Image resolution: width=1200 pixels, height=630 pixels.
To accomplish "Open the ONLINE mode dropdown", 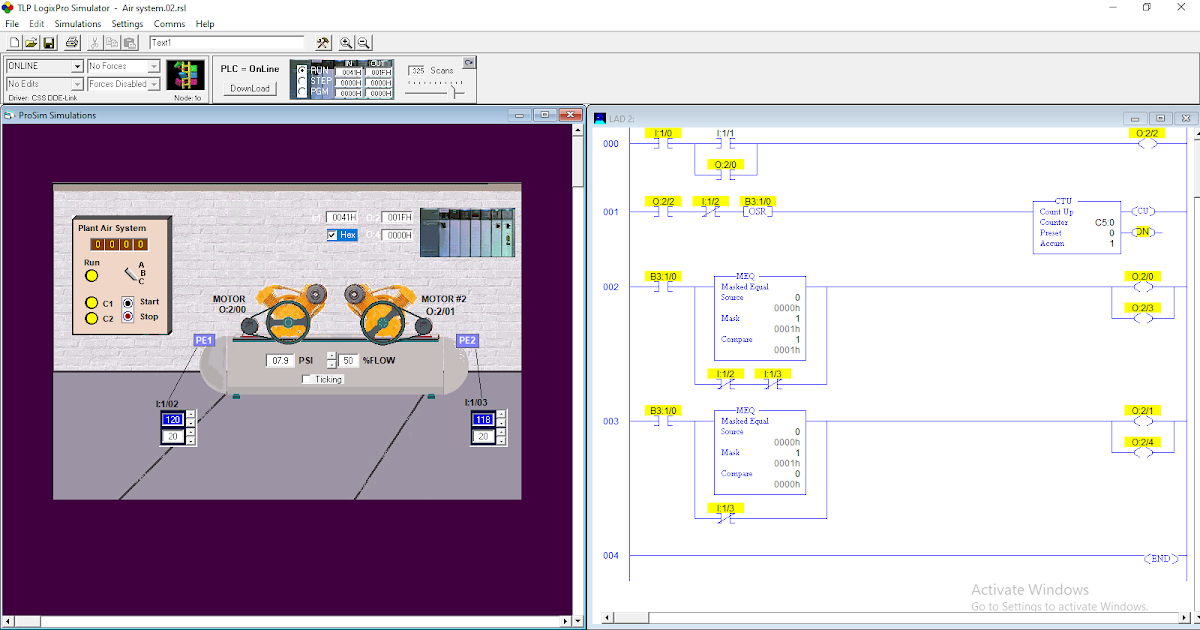I will pos(76,68).
